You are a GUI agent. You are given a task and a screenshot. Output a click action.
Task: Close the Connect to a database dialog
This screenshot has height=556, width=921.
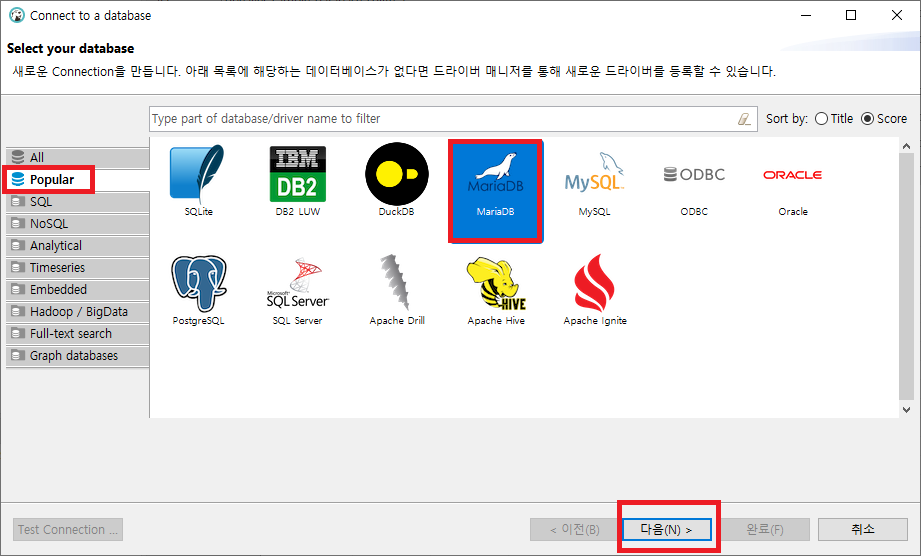tap(897, 15)
